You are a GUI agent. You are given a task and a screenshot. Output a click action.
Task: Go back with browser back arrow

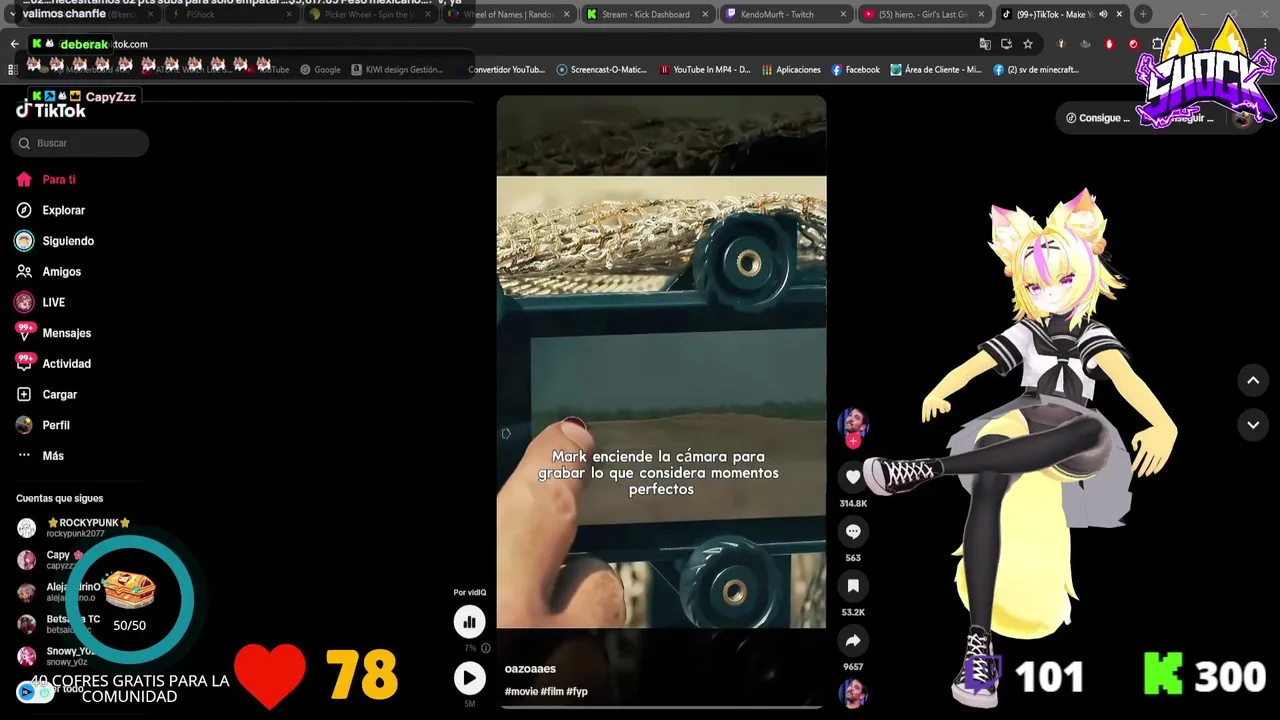[14, 44]
